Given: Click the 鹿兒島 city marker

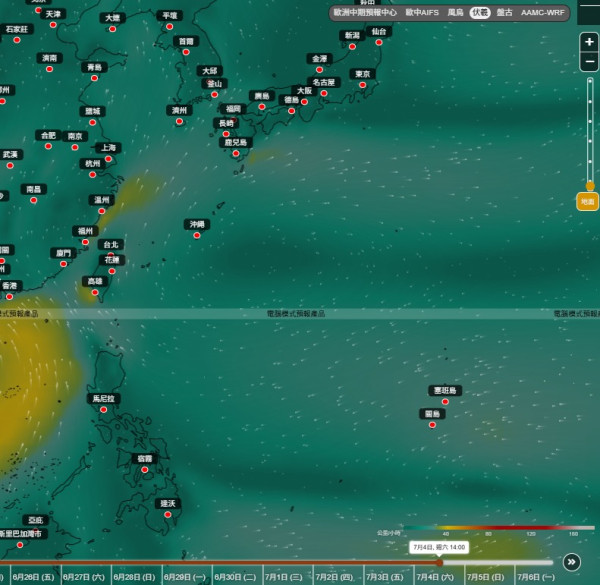Looking at the screenshot, I should (236, 153).
